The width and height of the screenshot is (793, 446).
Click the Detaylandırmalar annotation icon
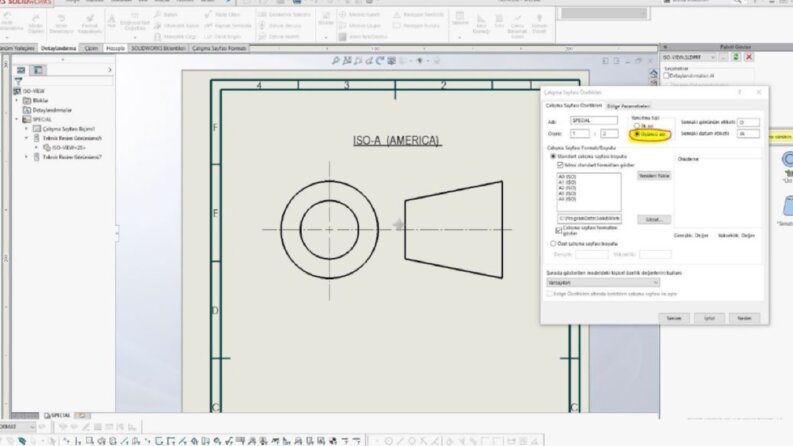coord(27,110)
